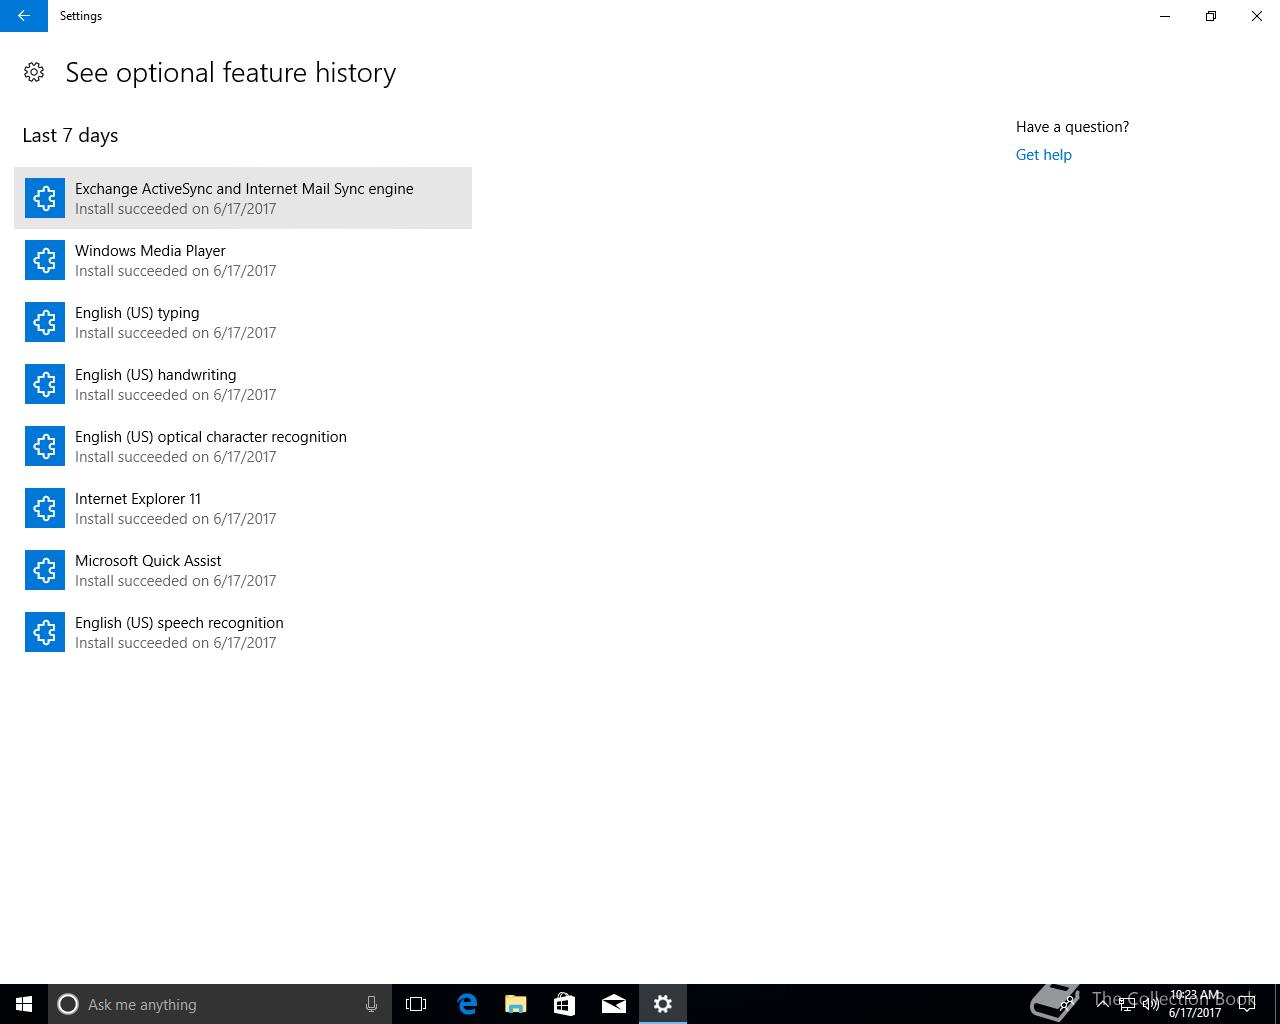Click the English (US) typing feature icon
Image resolution: width=1280 pixels, height=1024 pixels.
pos(45,322)
